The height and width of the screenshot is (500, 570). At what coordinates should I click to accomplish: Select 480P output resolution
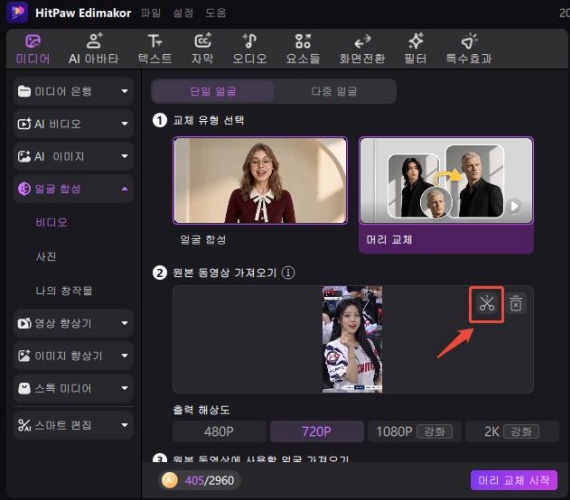point(219,432)
